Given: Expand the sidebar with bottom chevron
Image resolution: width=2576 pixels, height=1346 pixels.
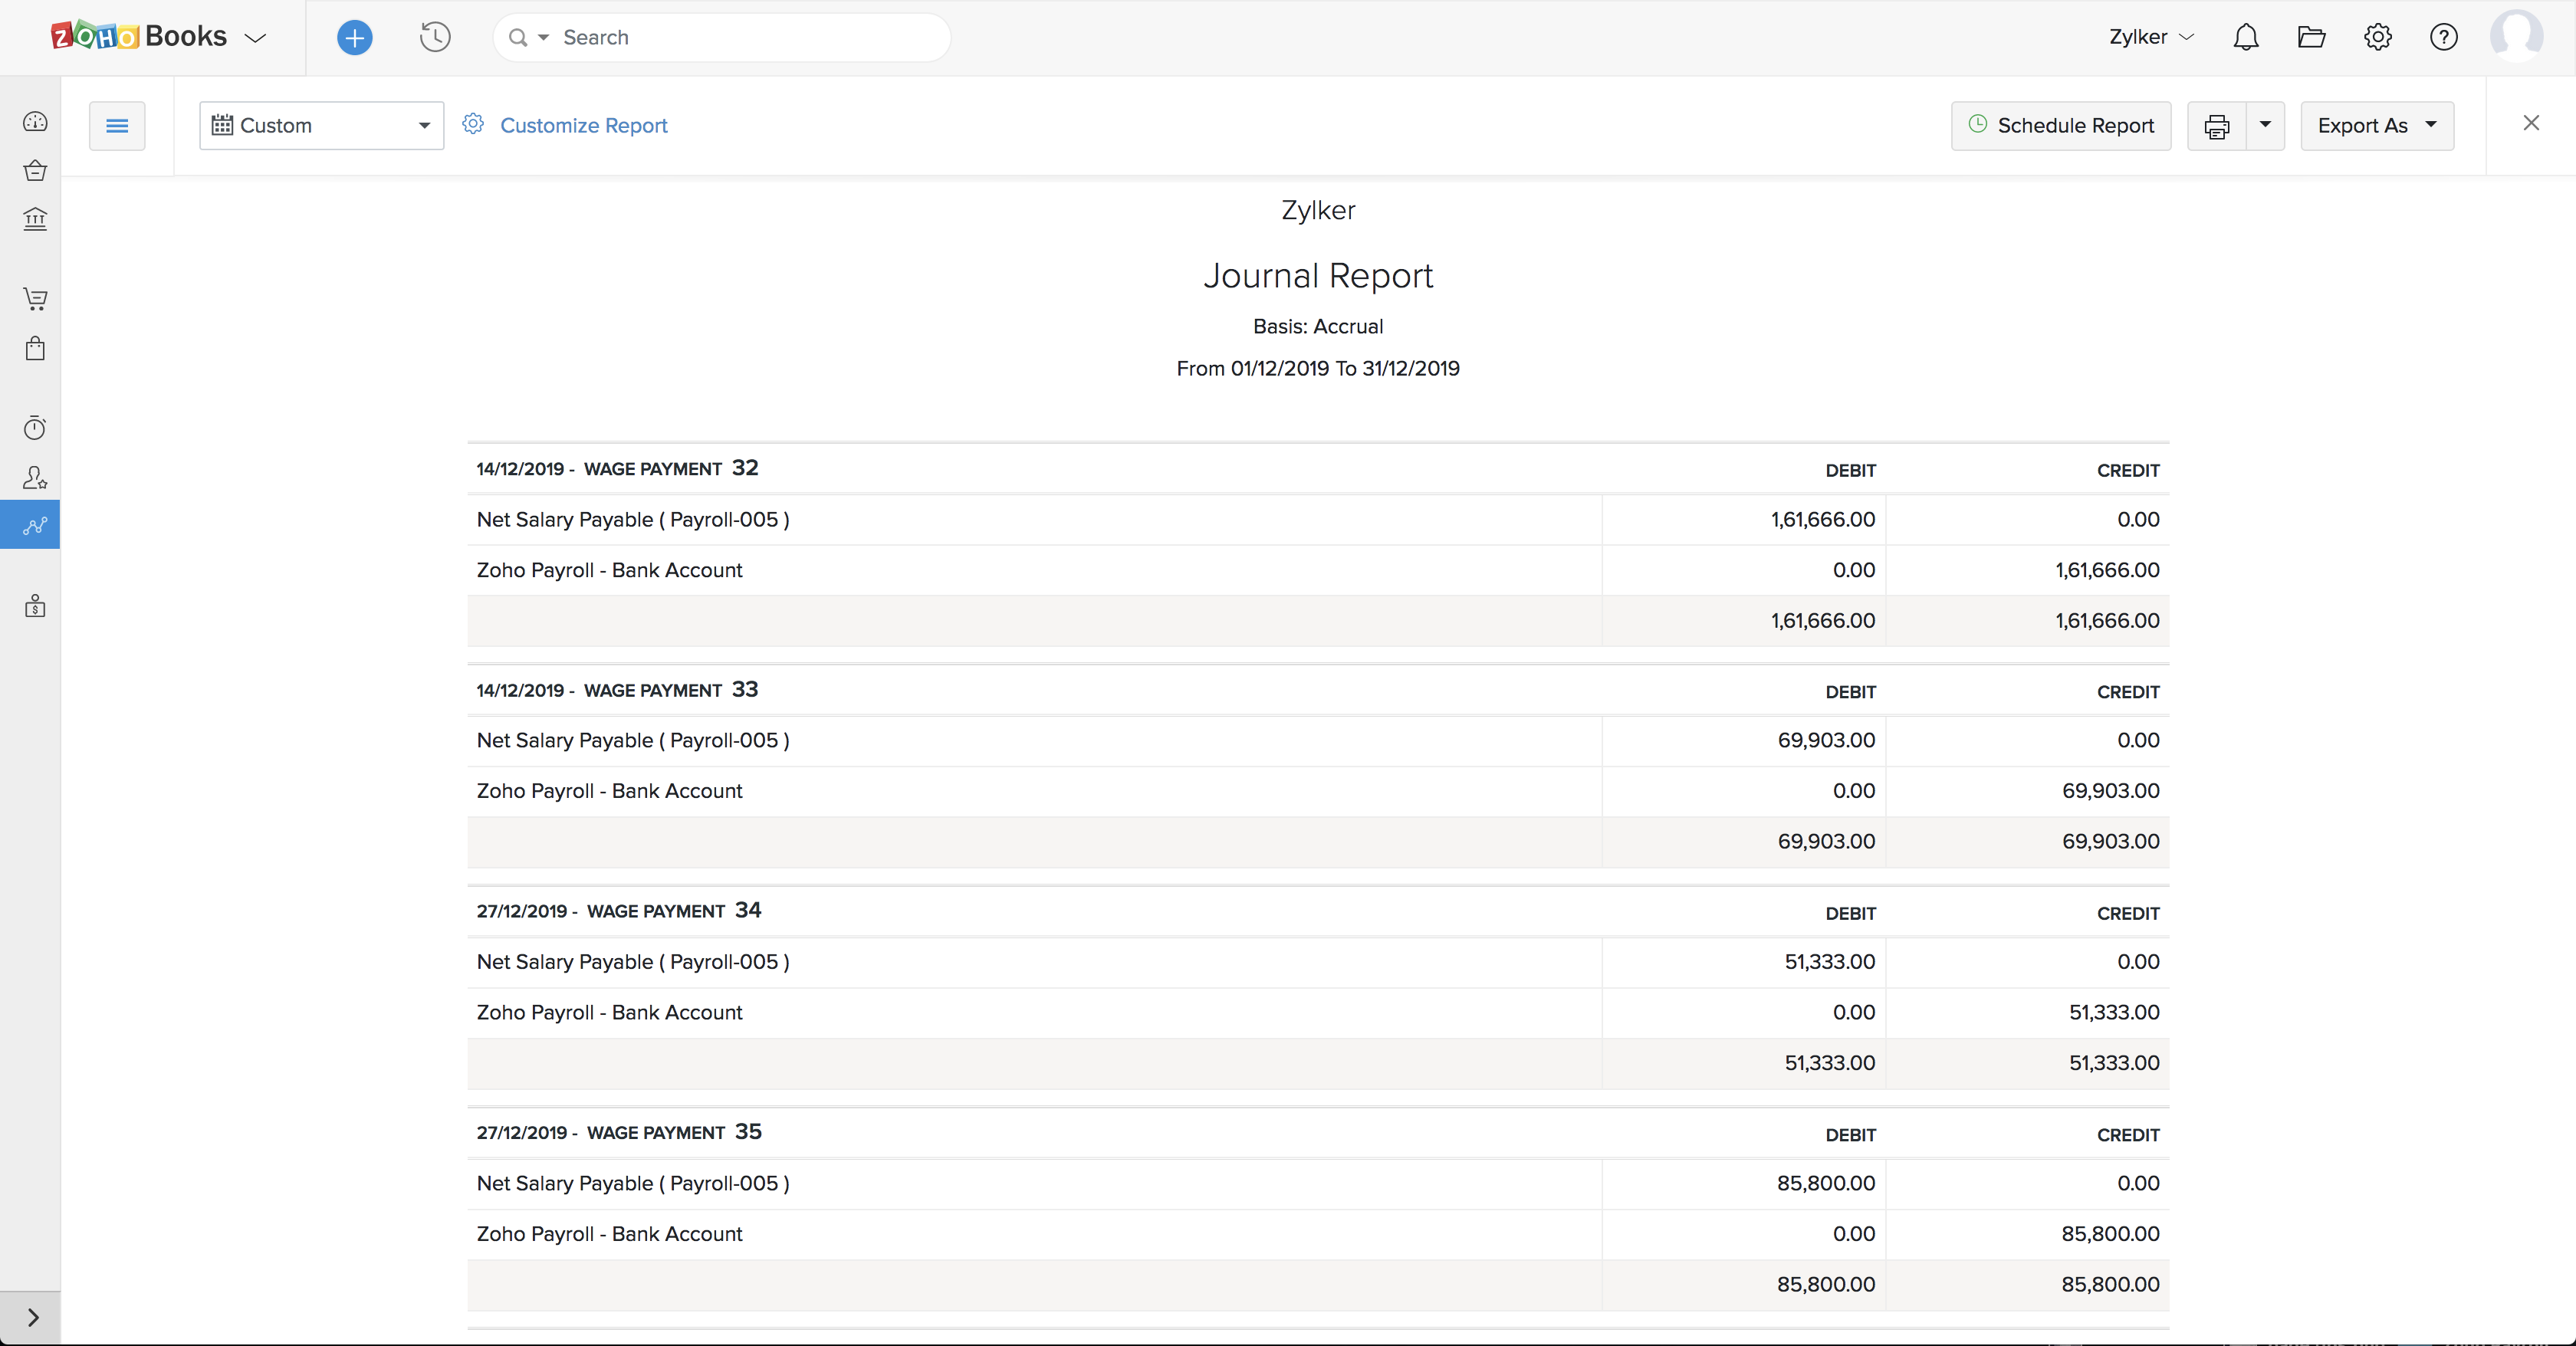Looking at the screenshot, I should (x=33, y=1317).
